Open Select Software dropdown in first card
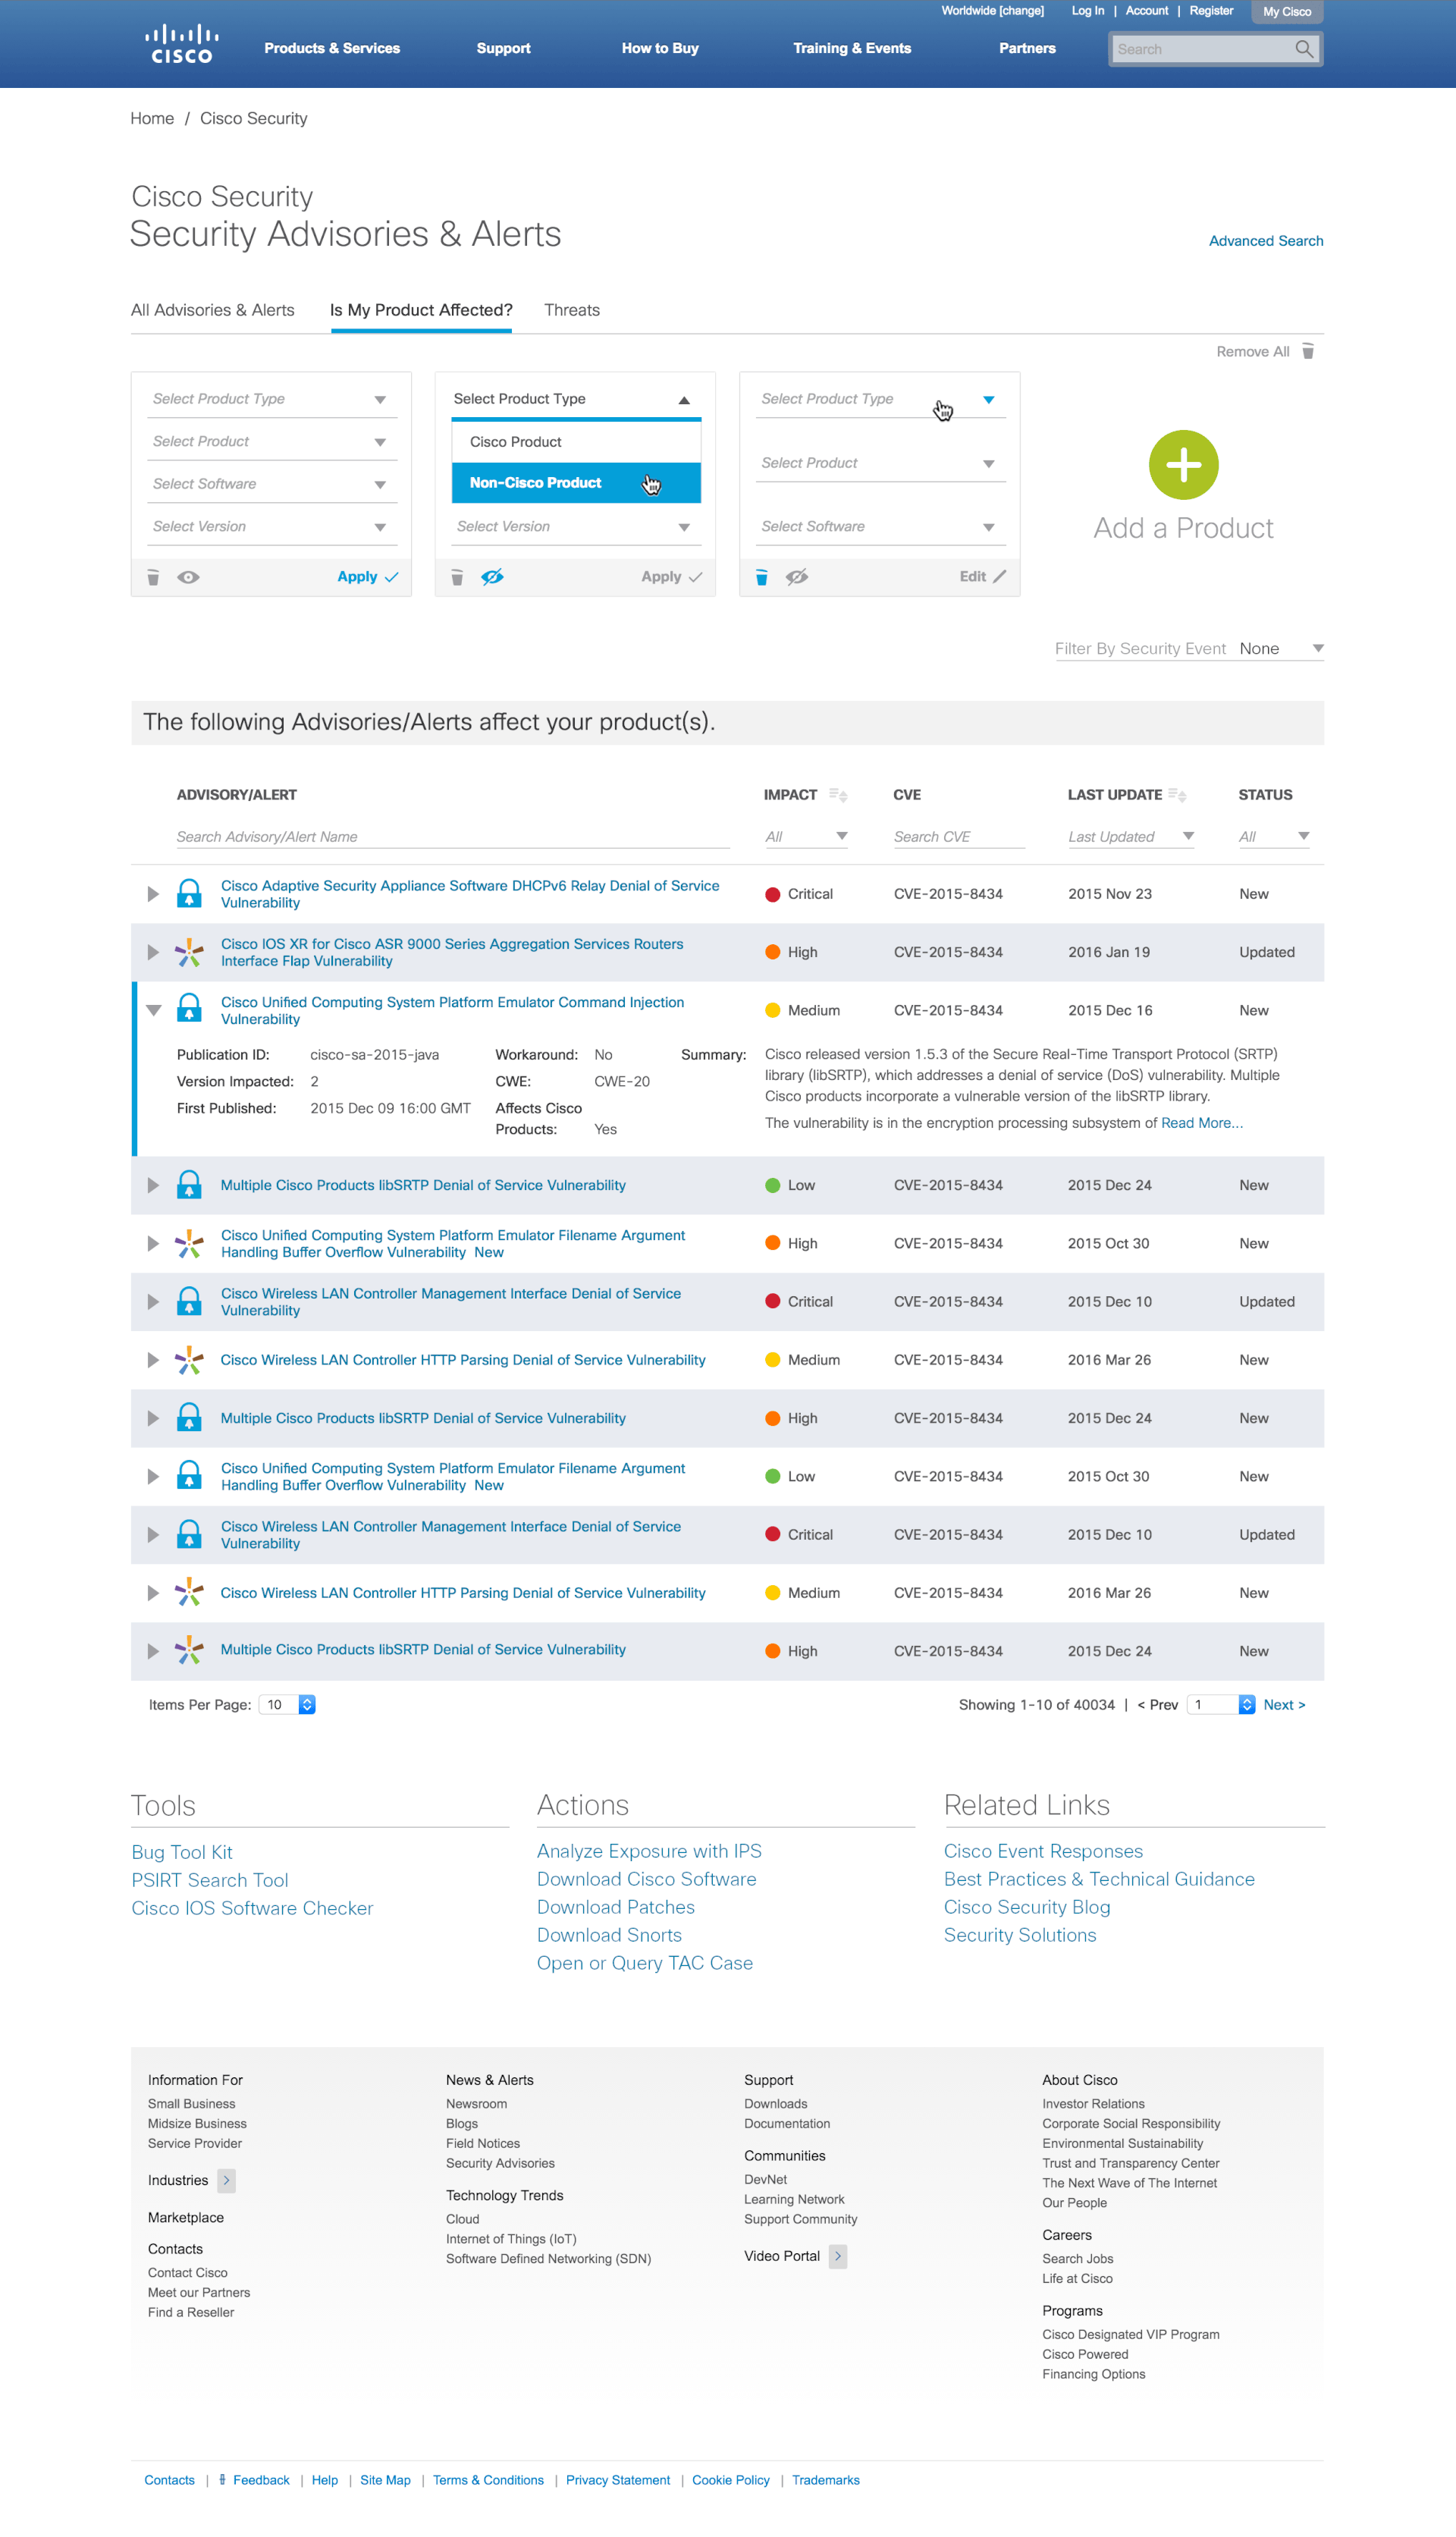The width and height of the screenshot is (1456, 2537). [x=272, y=484]
